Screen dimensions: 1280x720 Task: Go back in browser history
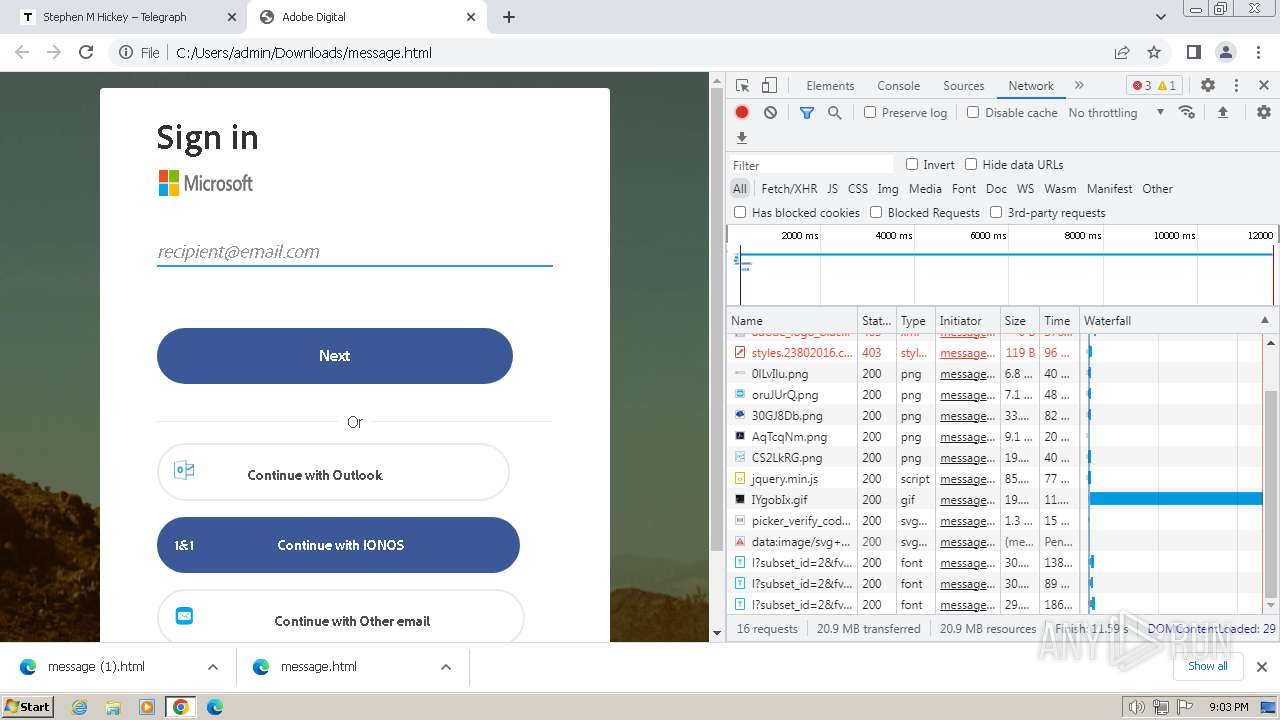click(22, 52)
